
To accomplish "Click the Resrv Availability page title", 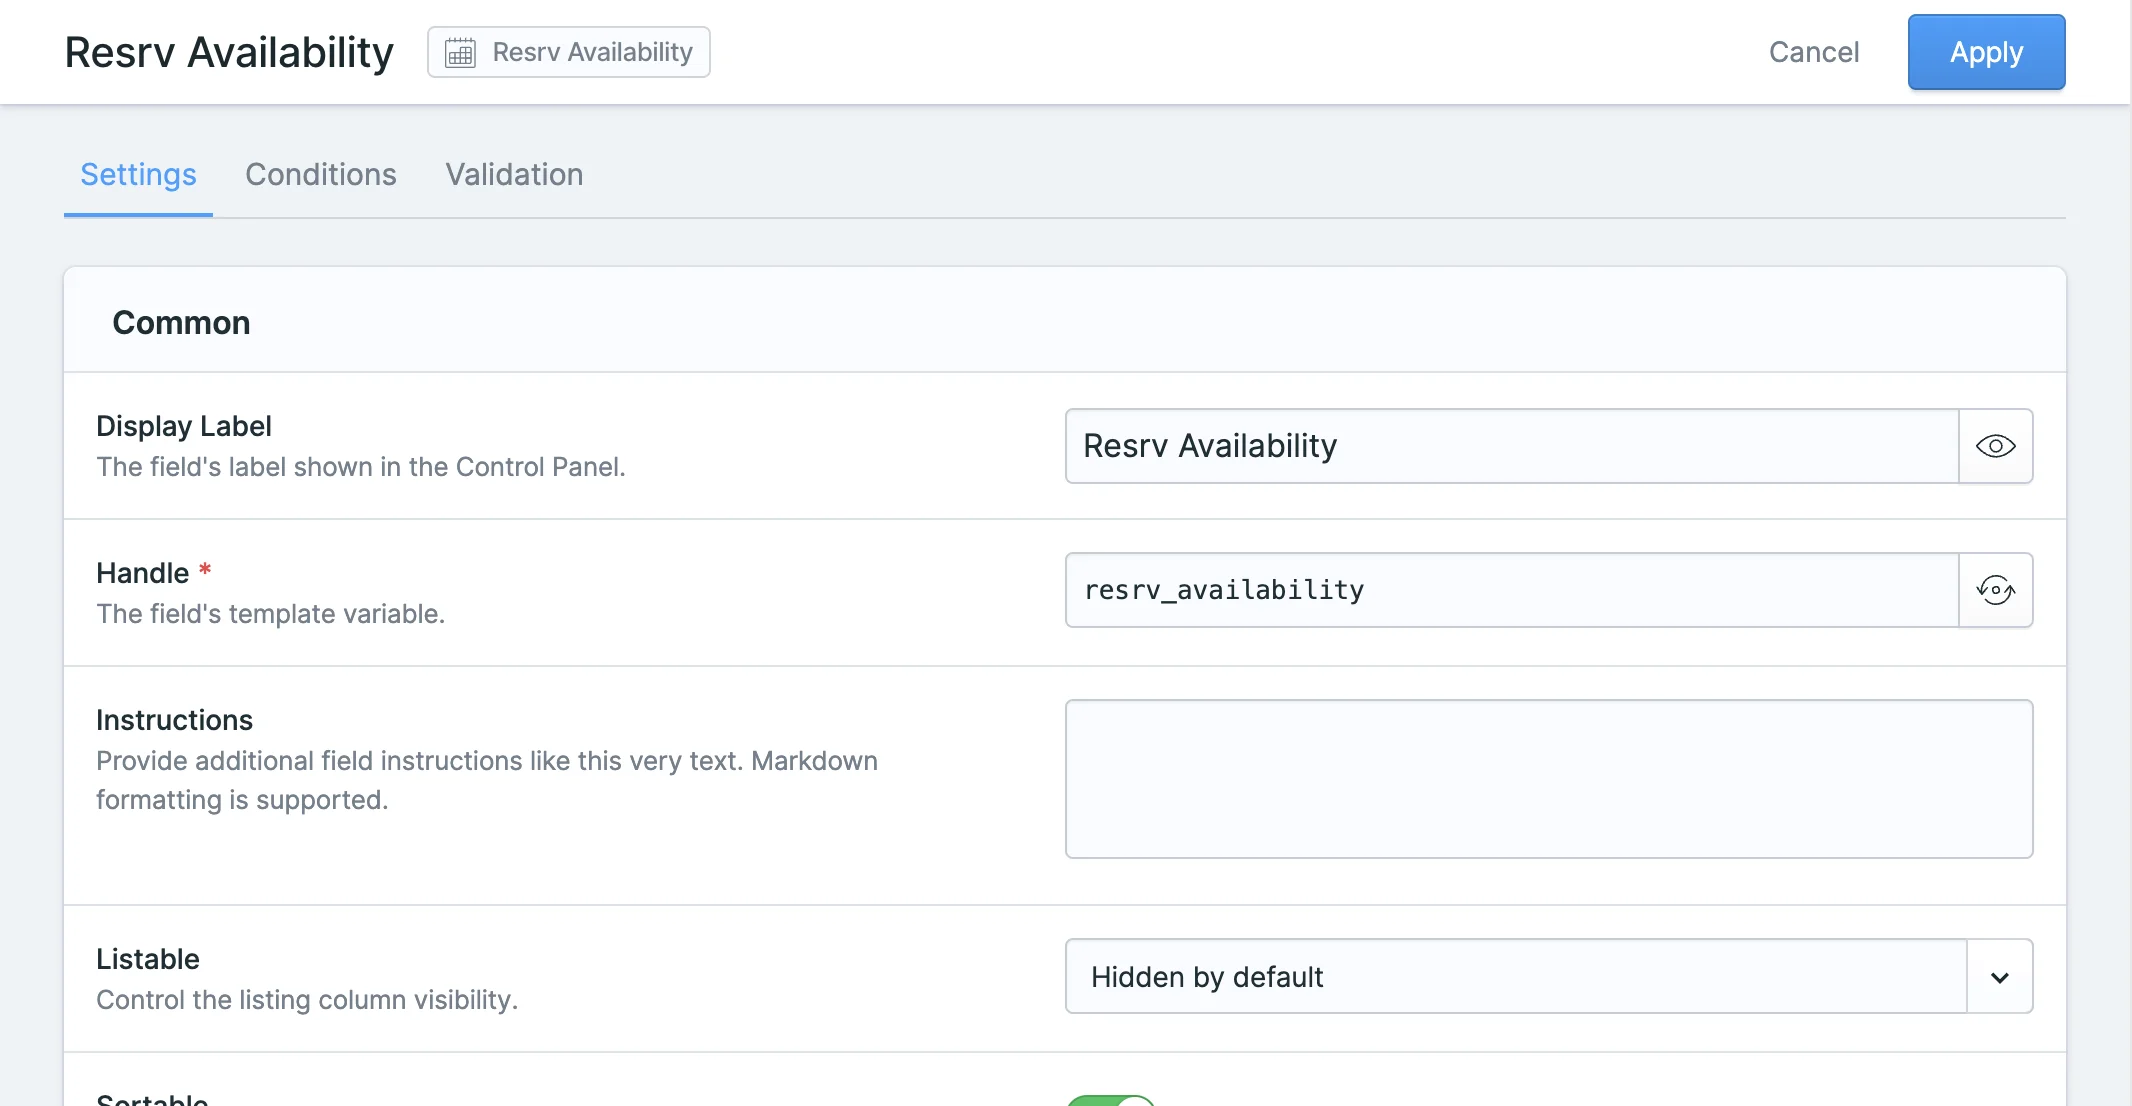I will click(x=228, y=52).
